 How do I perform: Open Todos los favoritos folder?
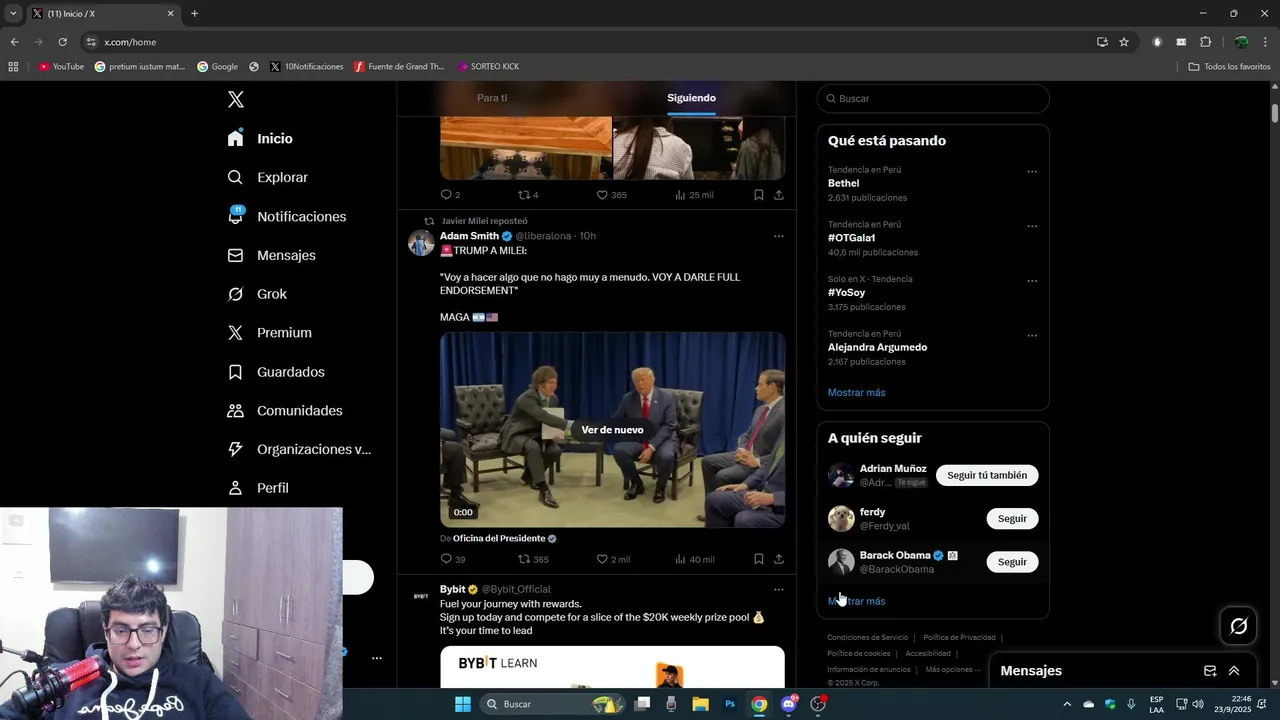[x=1229, y=67]
